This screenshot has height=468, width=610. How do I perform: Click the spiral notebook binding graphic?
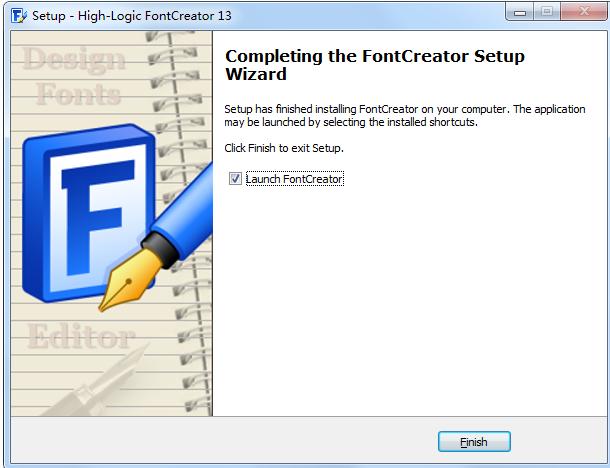click(x=180, y=224)
